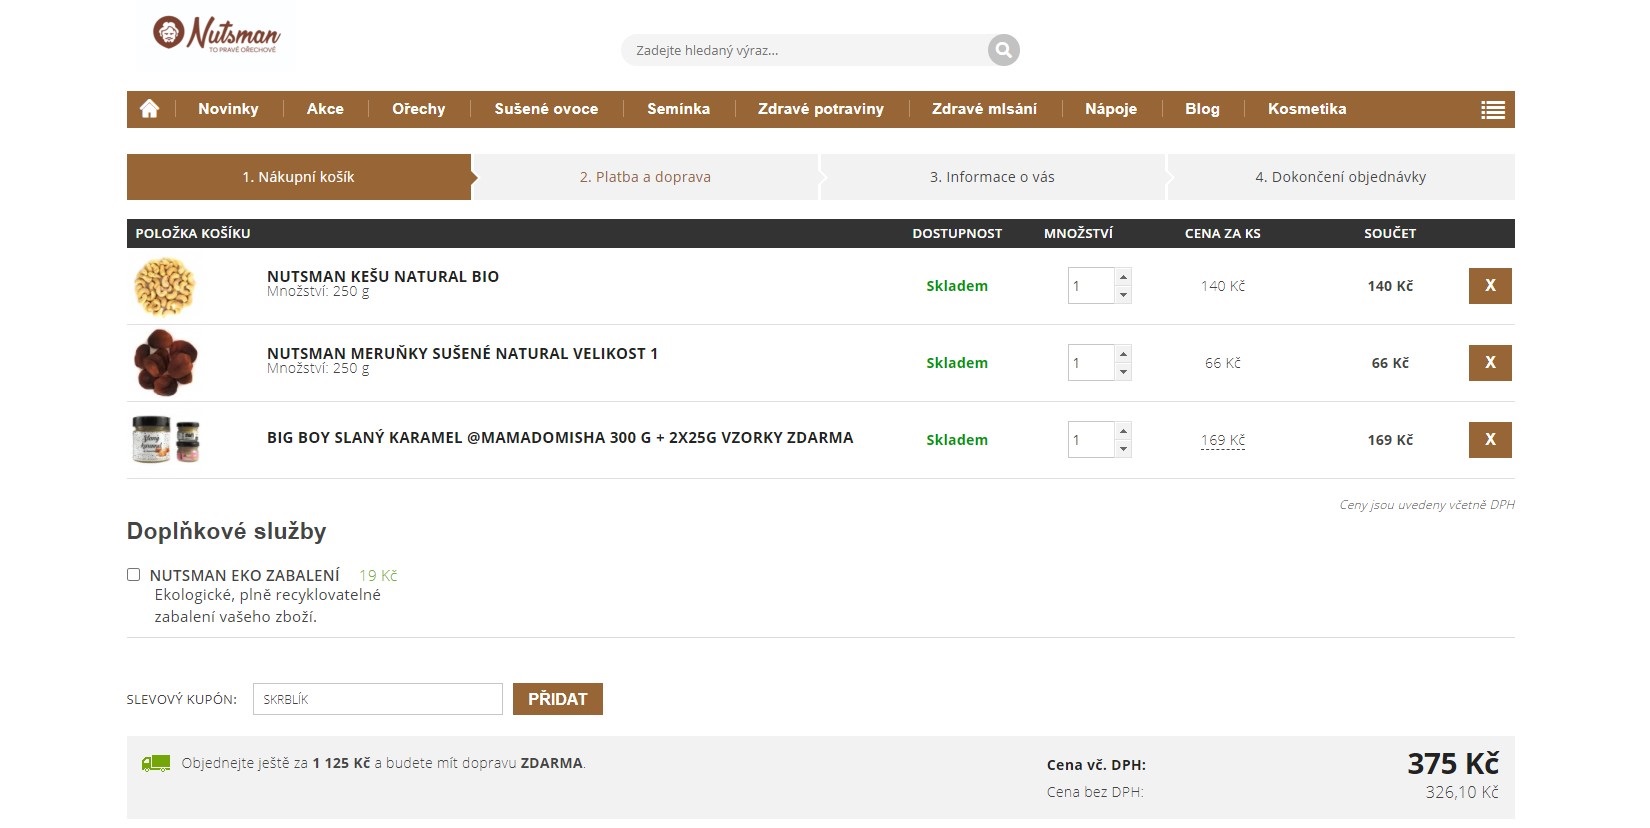This screenshot has height=828, width=1650.
Task: Go to step 4. Dokončení objednávky
Action: (1340, 177)
